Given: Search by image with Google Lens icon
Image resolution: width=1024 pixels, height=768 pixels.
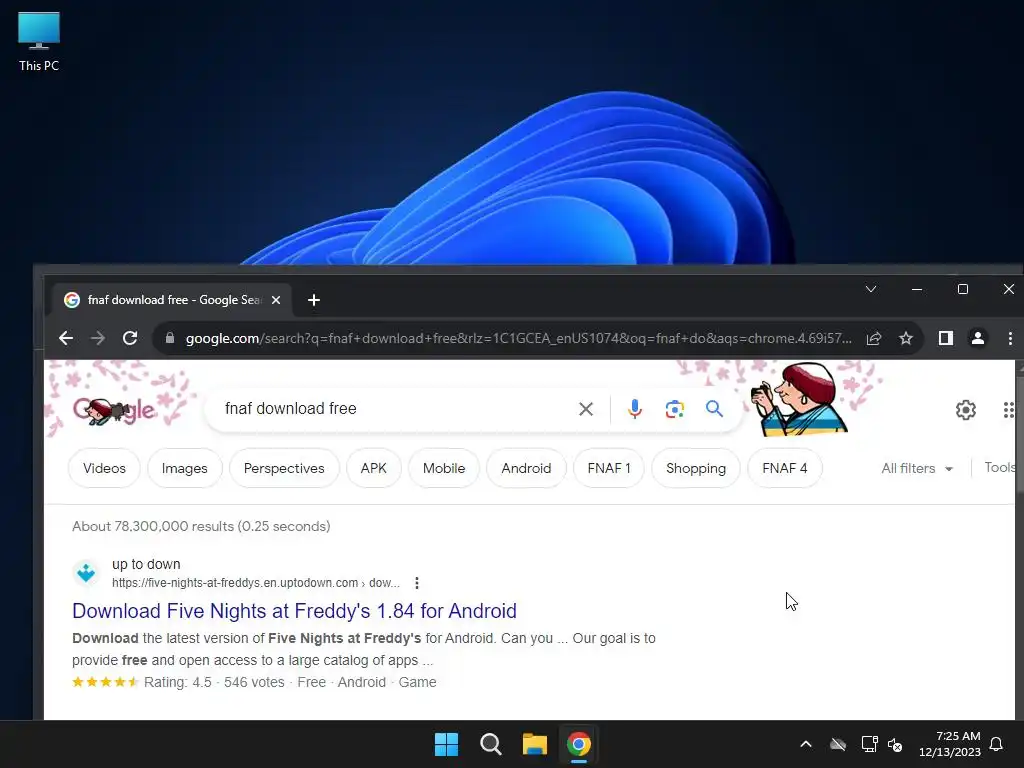Looking at the screenshot, I should tap(675, 409).
